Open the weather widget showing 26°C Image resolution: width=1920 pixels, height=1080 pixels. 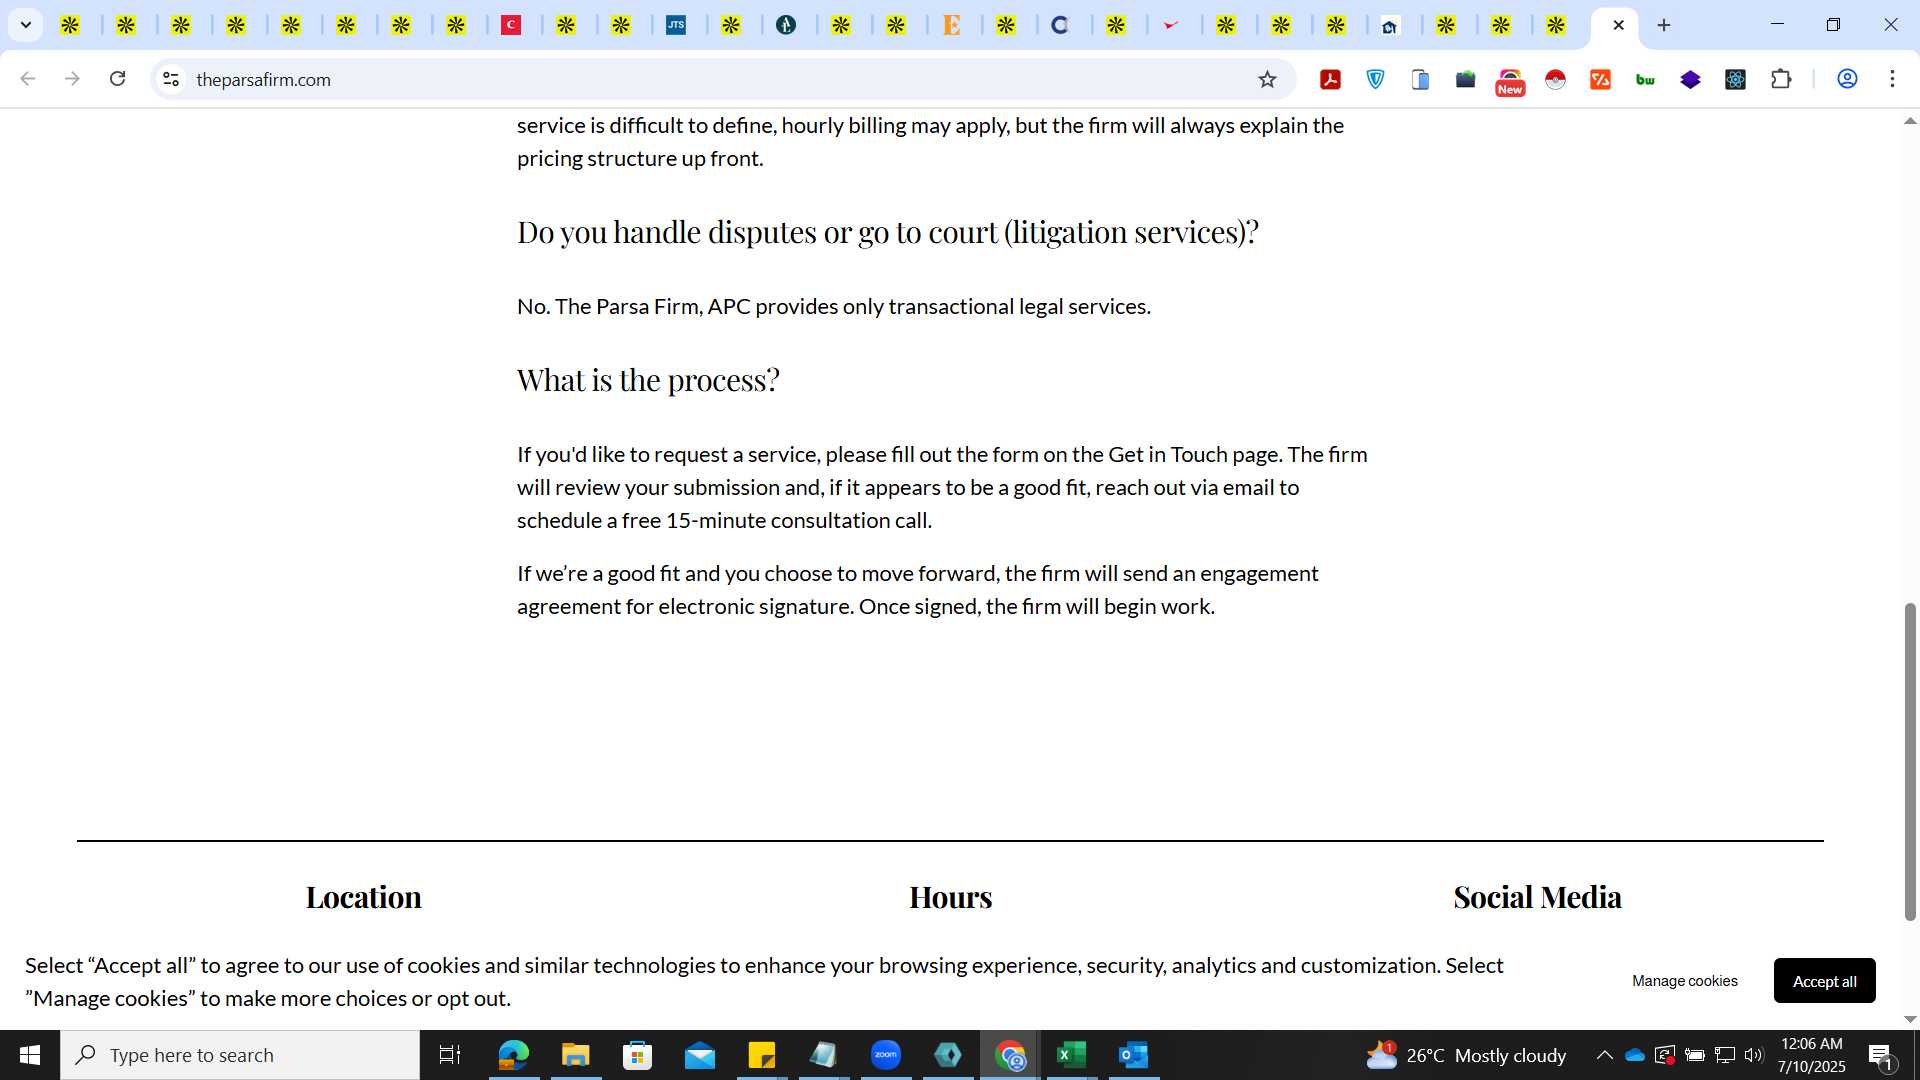(x=1465, y=1055)
